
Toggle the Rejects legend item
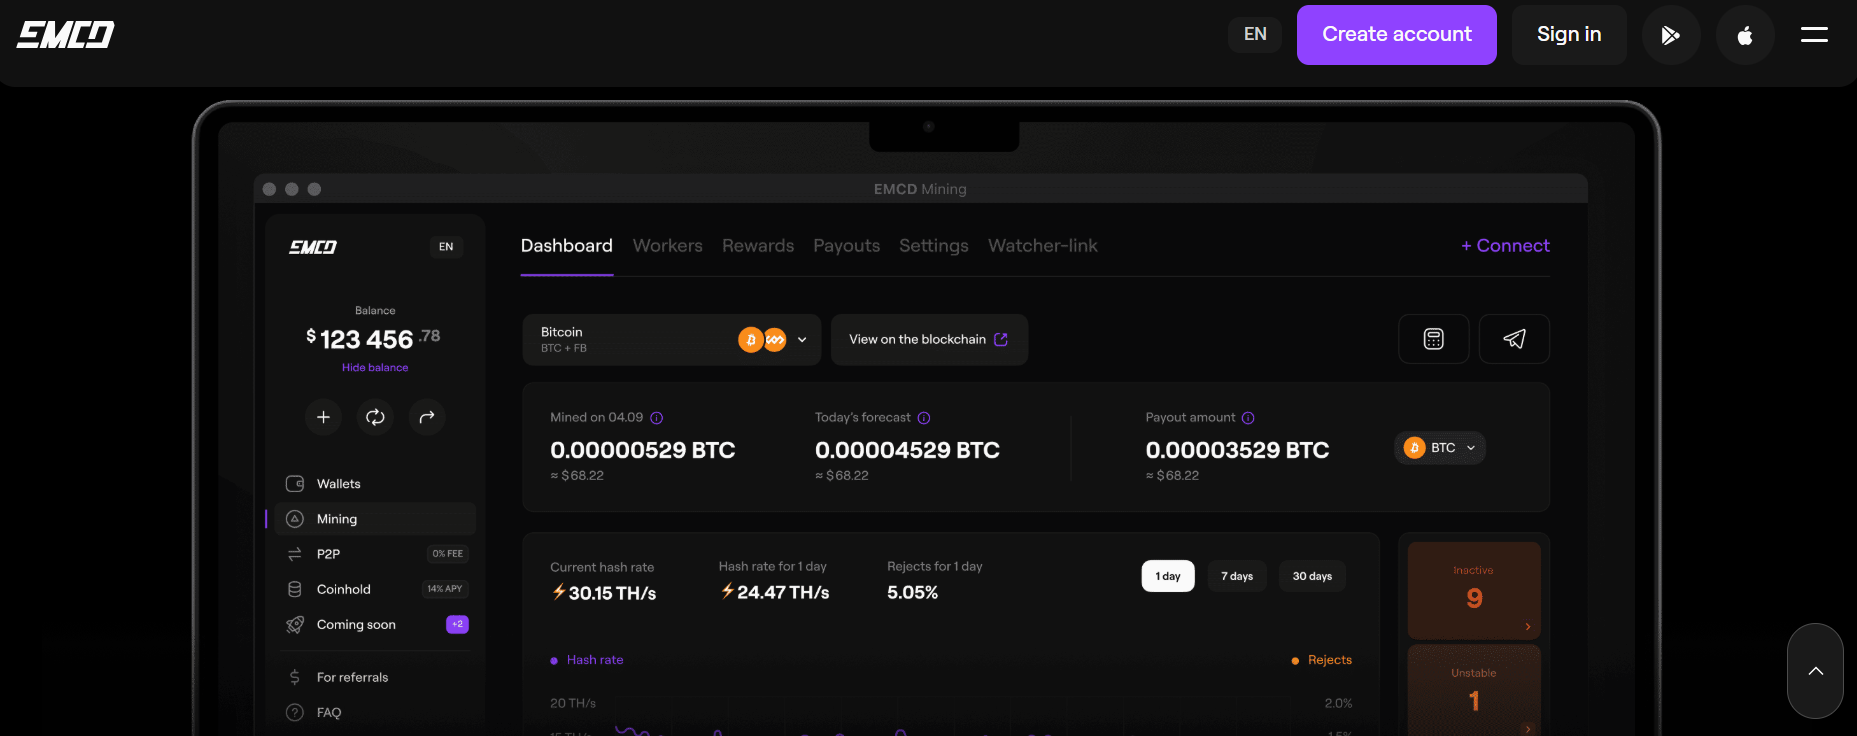coord(1322,660)
